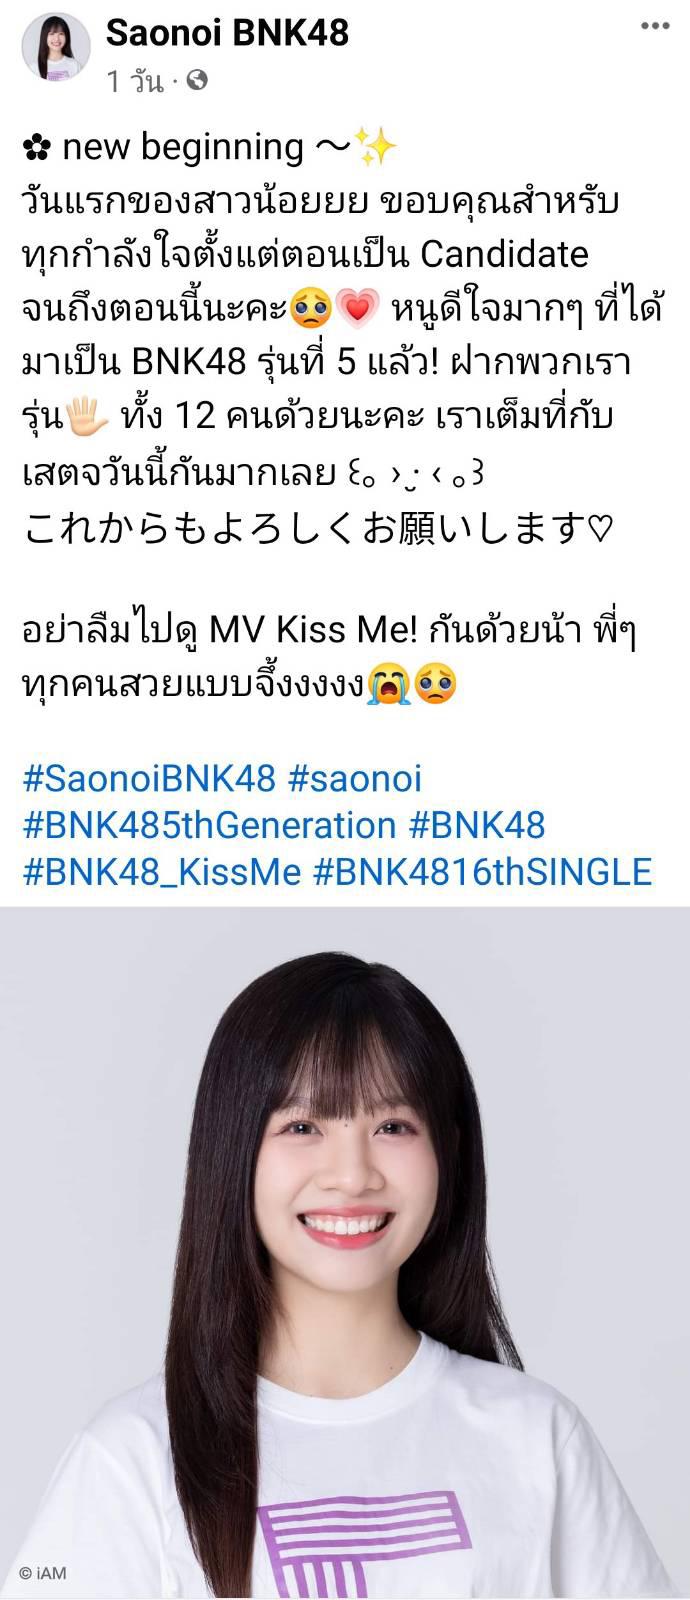This screenshot has width=690, height=1600.
Task: Open the #BNK485thGeneration hashtag
Action: [x=209, y=825]
